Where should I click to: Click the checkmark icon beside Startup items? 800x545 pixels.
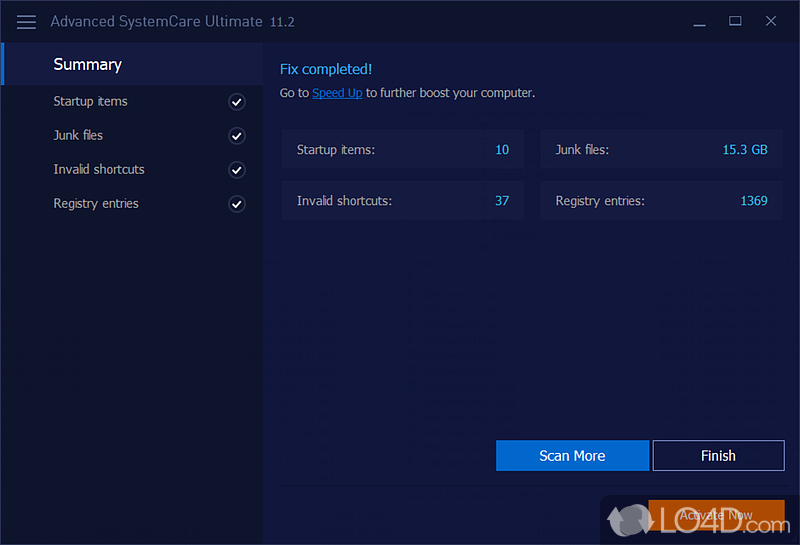237,102
